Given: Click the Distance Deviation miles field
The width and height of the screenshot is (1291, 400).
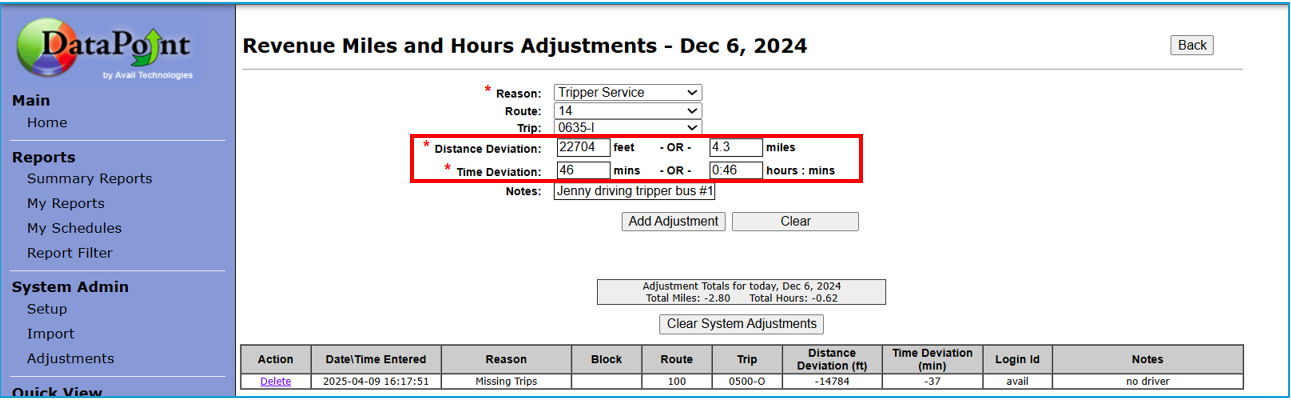Looking at the screenshot, I should [x=735, y=147].
